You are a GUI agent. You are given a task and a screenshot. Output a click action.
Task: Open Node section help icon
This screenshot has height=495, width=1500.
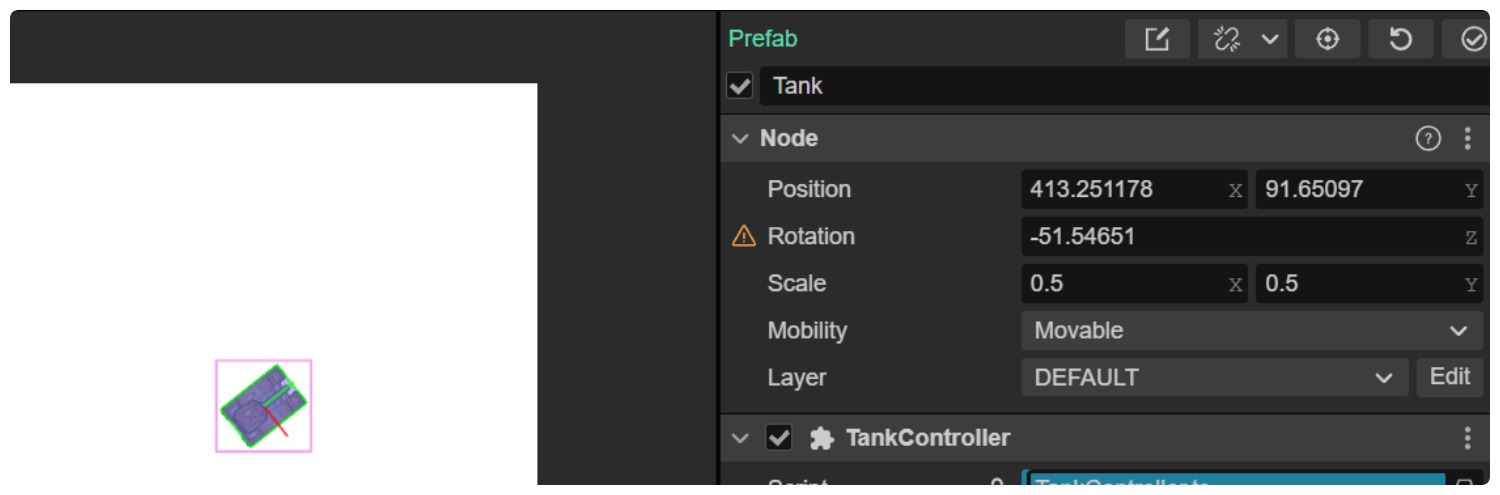(x=1428, y=139)
